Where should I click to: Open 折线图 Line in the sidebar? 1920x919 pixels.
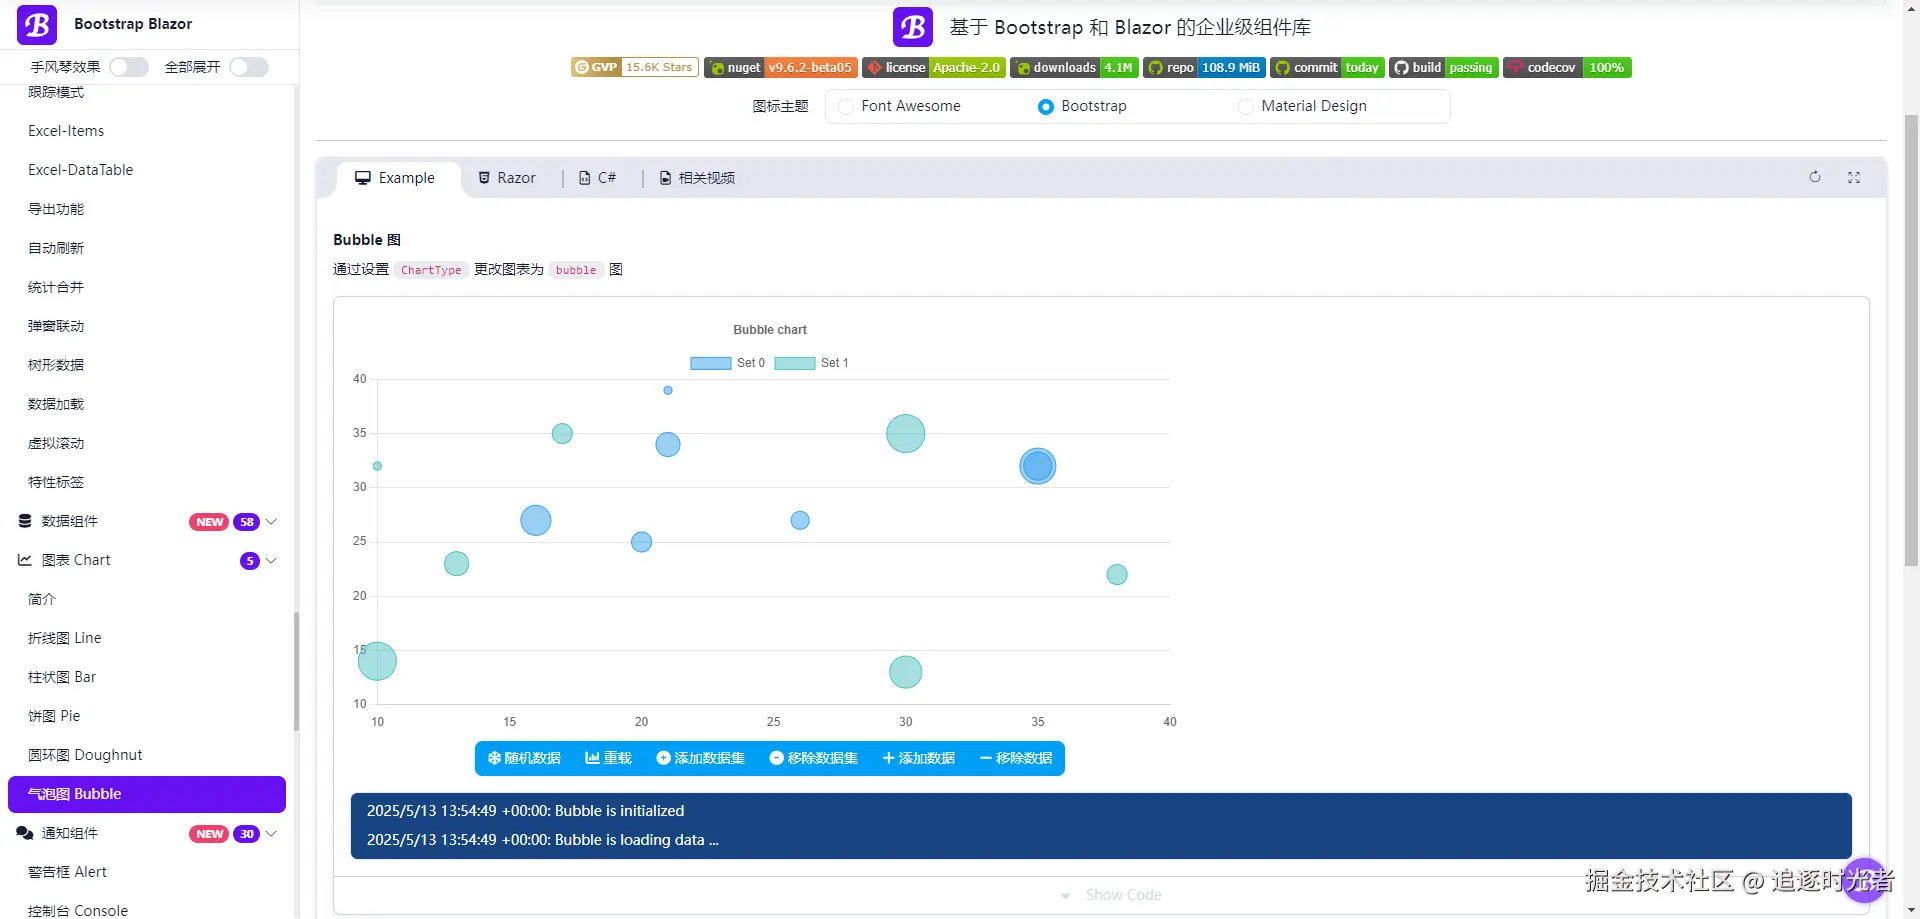pyautogui.click(x=65, y=638)
